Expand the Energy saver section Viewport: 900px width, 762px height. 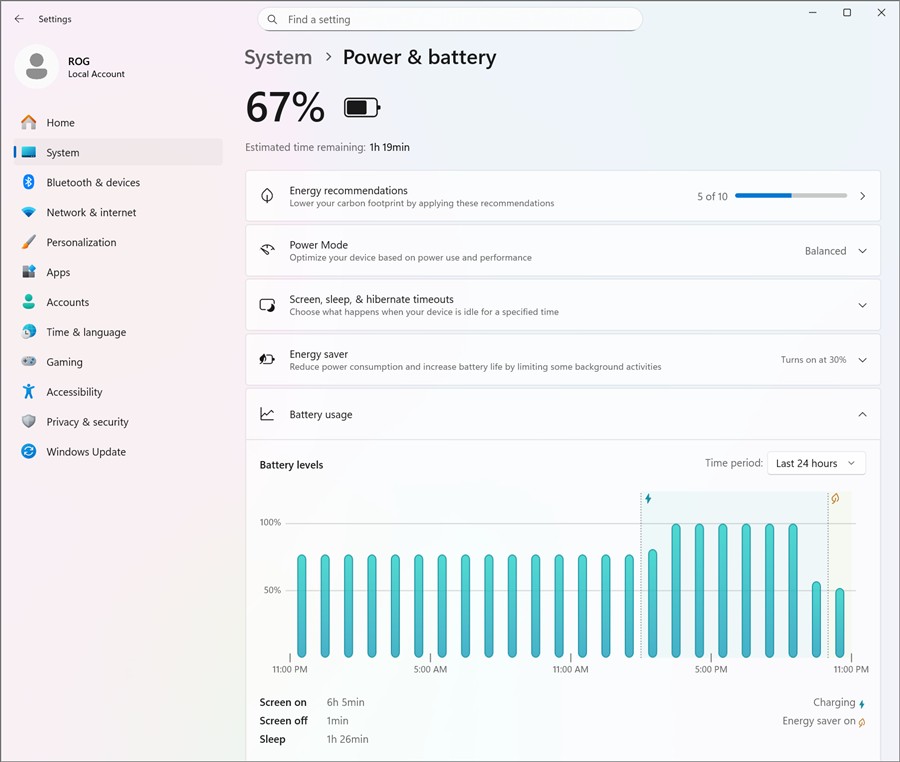click(862, 360)
